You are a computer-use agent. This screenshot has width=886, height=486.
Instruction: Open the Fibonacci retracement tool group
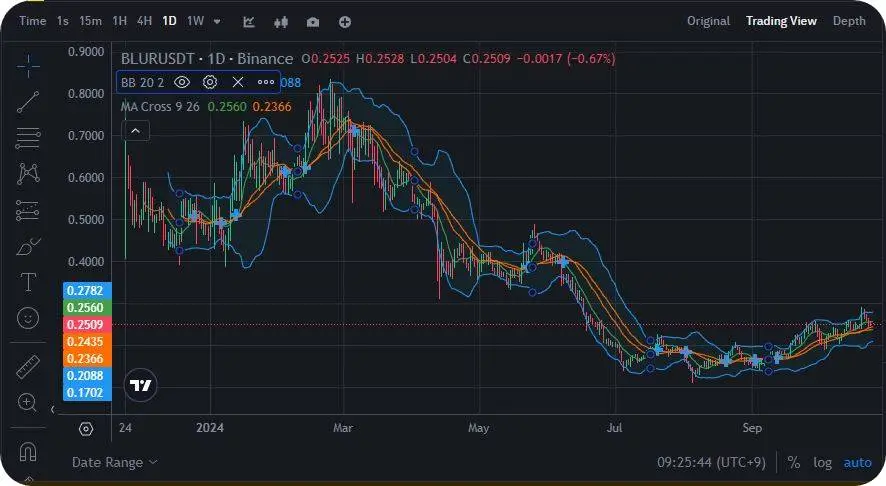pyautogui.click(x=28, y=138)
